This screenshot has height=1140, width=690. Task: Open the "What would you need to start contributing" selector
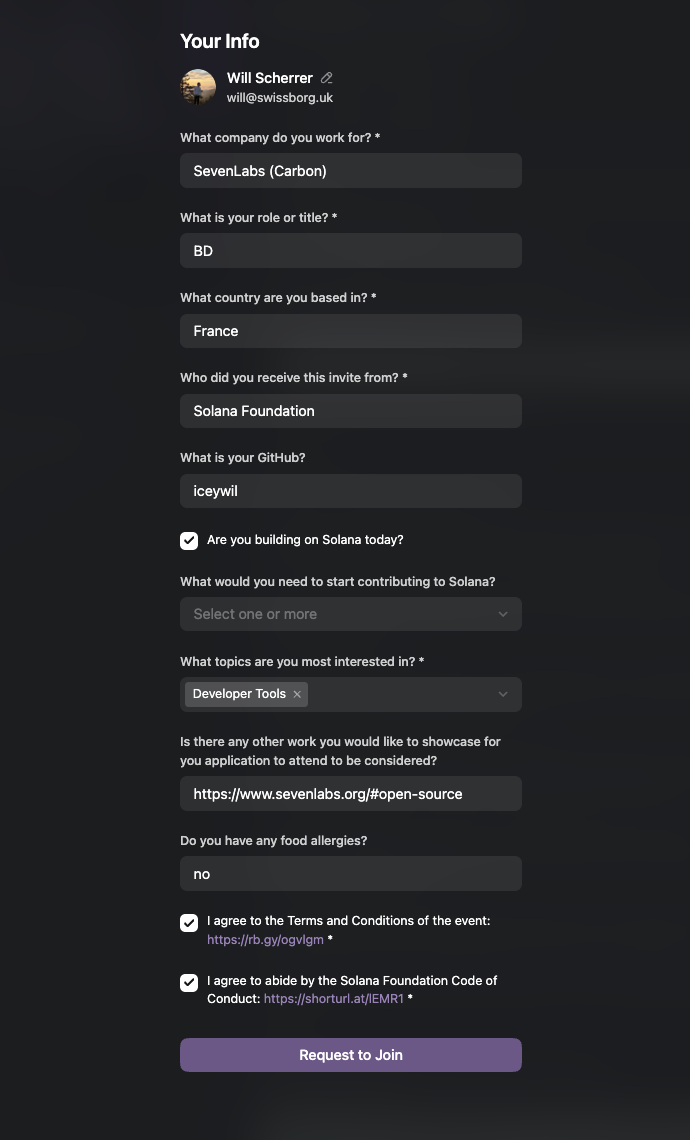pyautogui.click(x=350, y=614)
